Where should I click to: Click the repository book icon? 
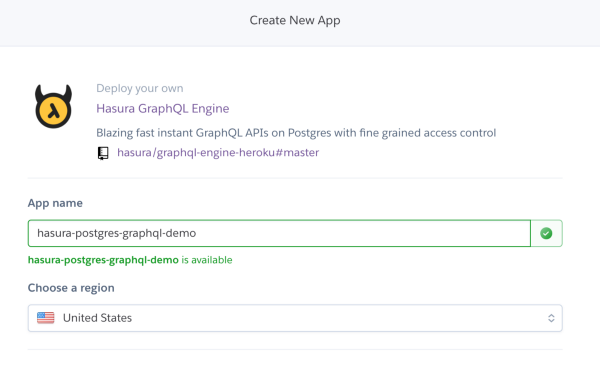tap(103, 153)
